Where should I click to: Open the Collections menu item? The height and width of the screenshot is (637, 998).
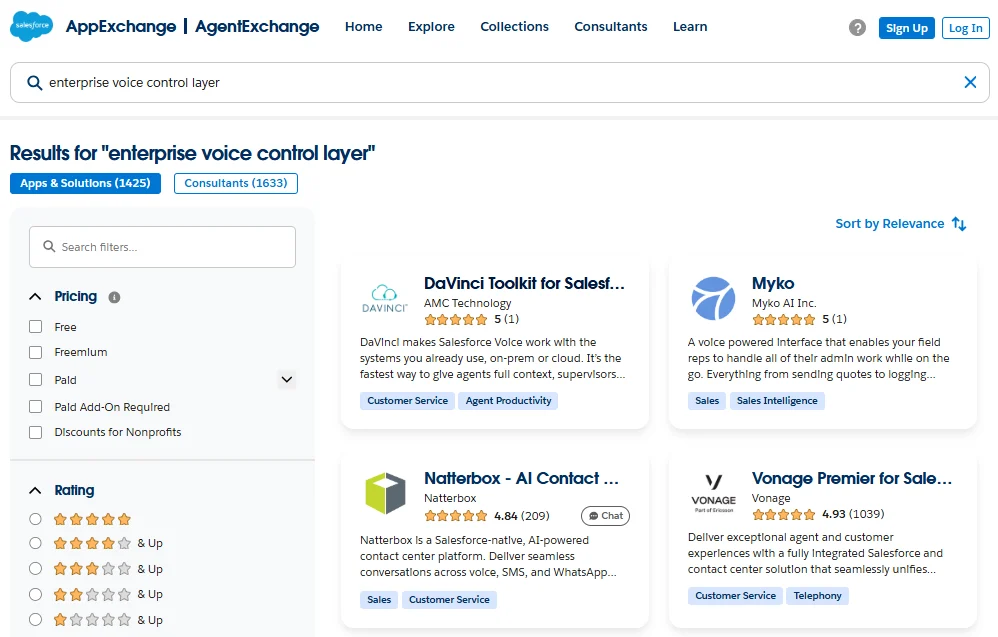coord(514,27)
